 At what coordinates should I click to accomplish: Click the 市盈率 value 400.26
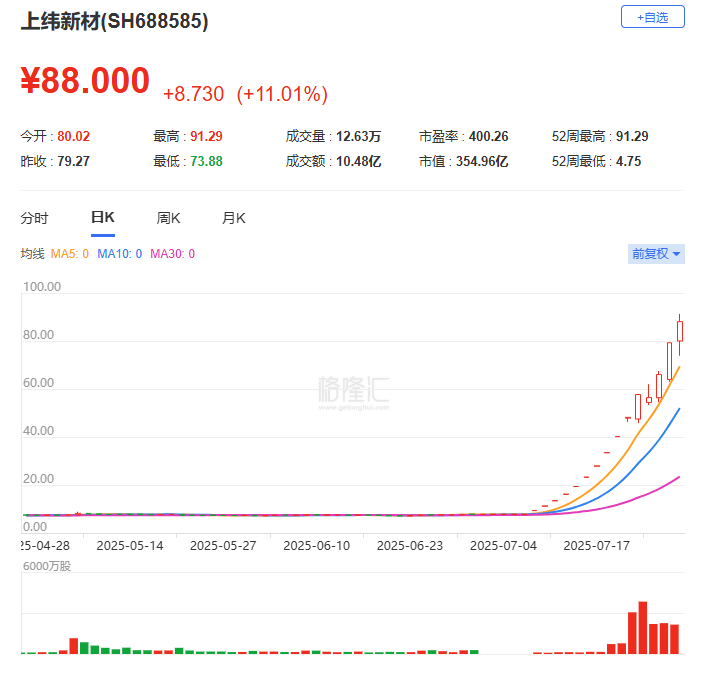tap(489, 136)
